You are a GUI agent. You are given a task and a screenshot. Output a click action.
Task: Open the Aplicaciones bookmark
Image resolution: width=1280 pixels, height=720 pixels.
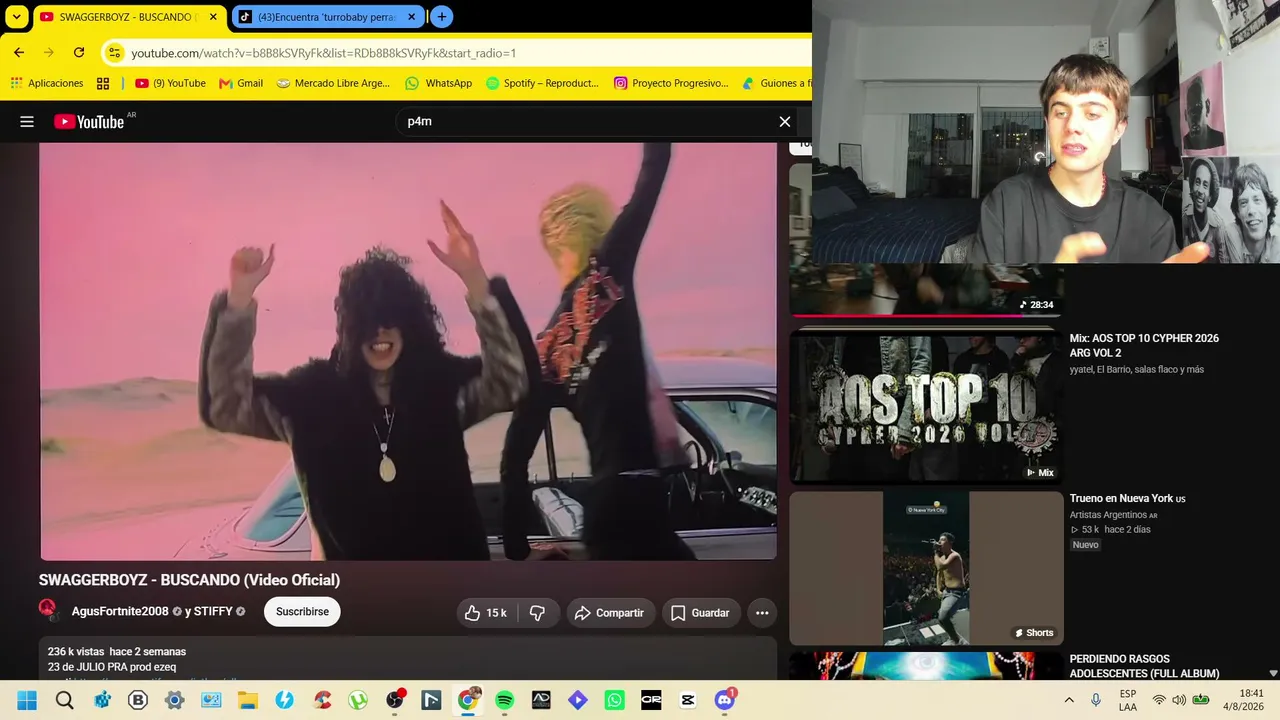tap(47, 83)
